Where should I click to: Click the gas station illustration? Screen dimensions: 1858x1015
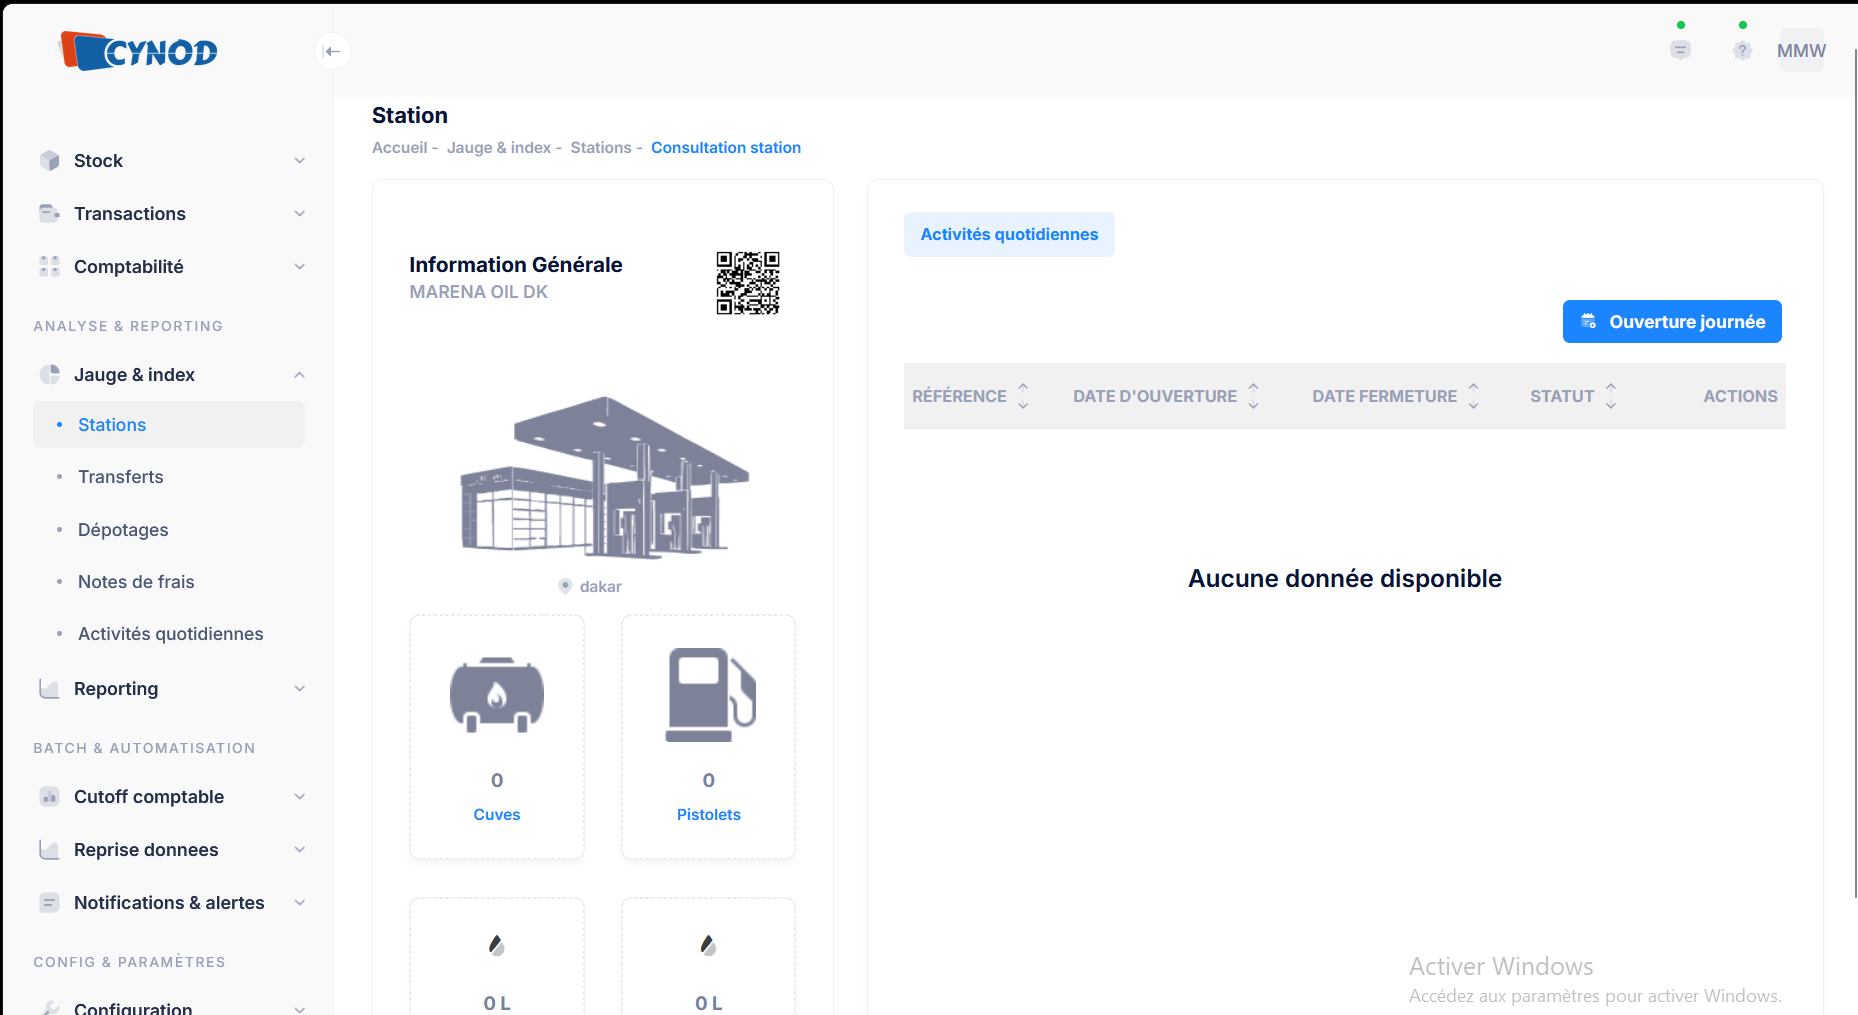pos(603,478)
